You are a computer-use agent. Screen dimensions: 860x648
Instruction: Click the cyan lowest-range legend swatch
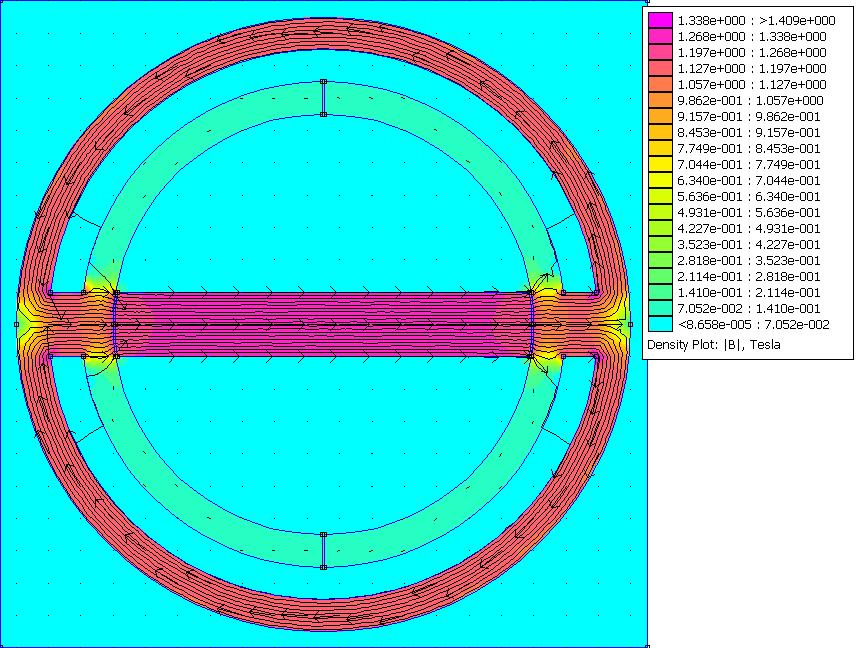[660, 325]
